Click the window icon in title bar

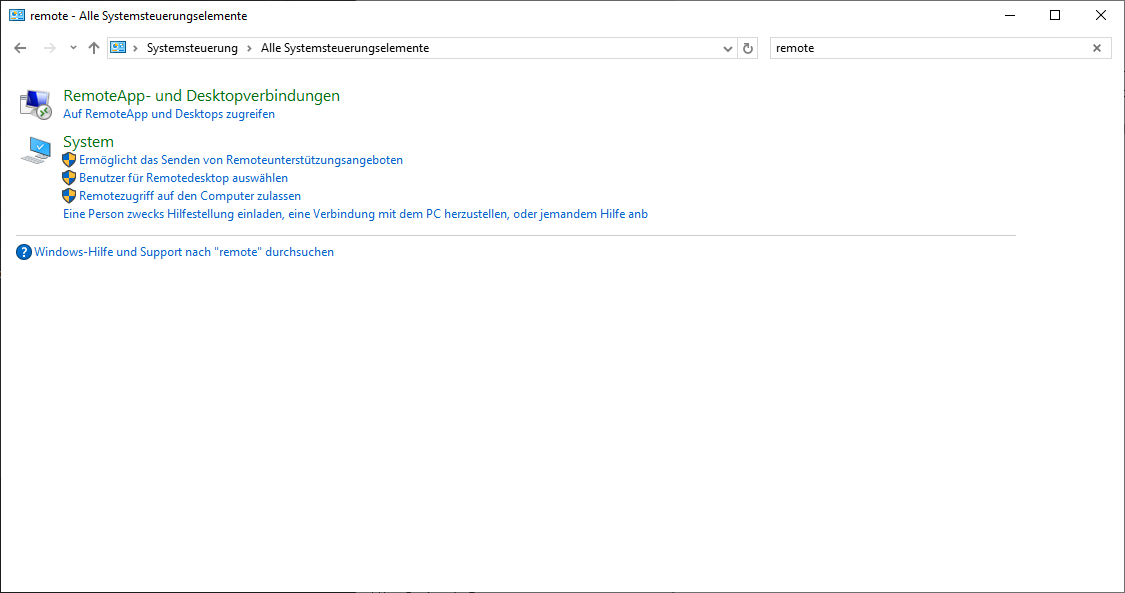(x=17, y=15)
